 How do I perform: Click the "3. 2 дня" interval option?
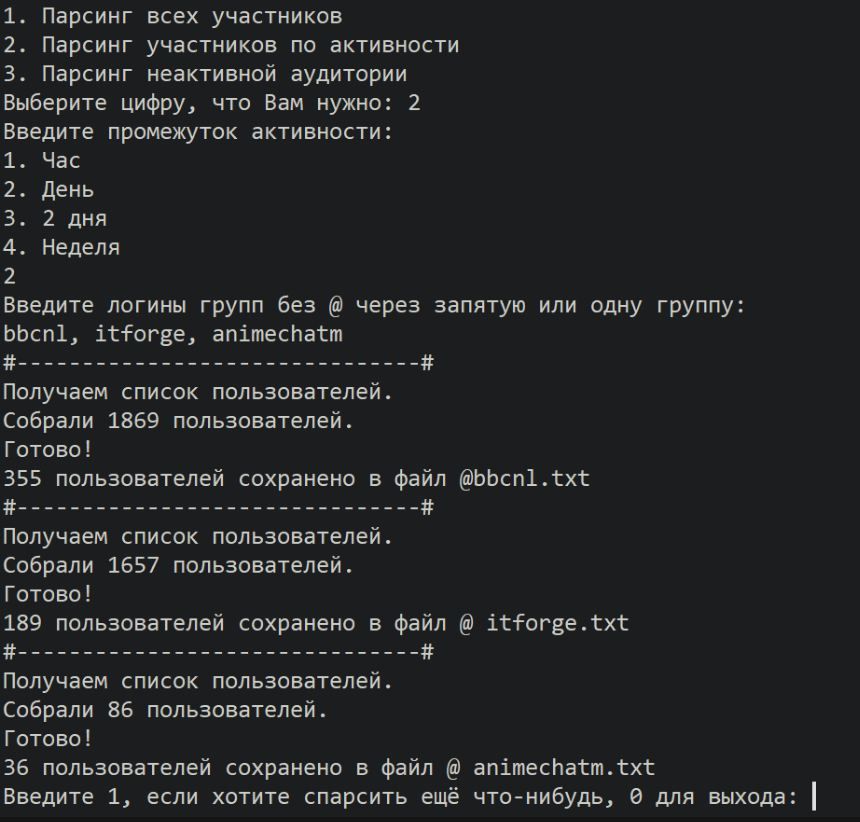click(x=55, y=219)
